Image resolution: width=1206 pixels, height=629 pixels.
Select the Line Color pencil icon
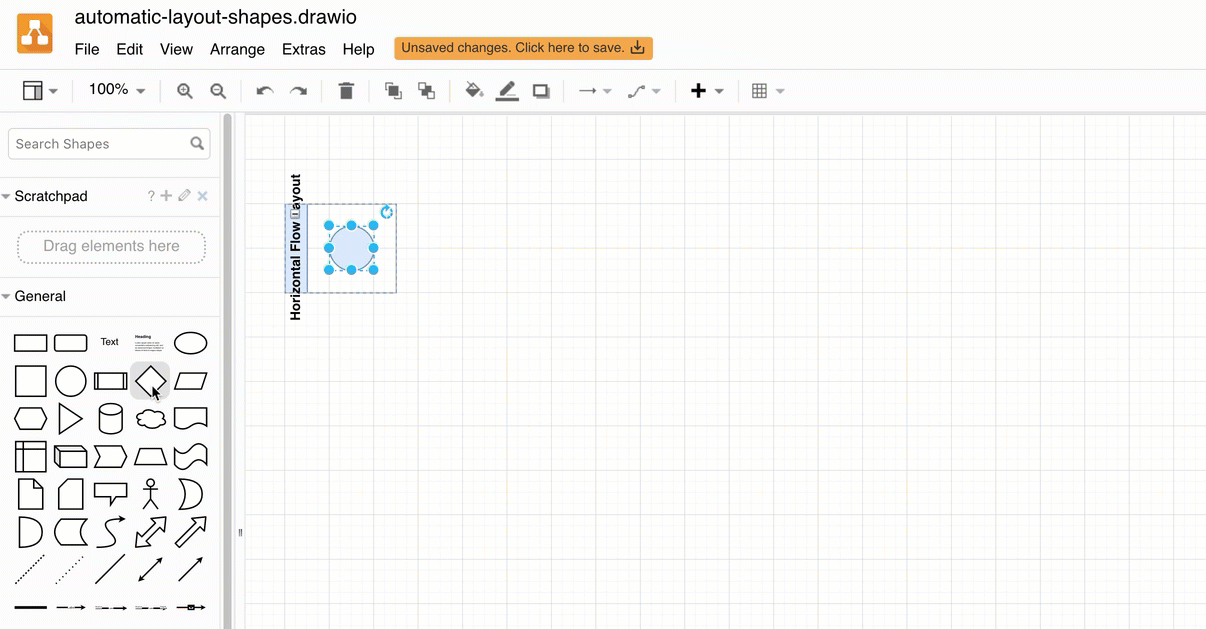tap(506, 90)
